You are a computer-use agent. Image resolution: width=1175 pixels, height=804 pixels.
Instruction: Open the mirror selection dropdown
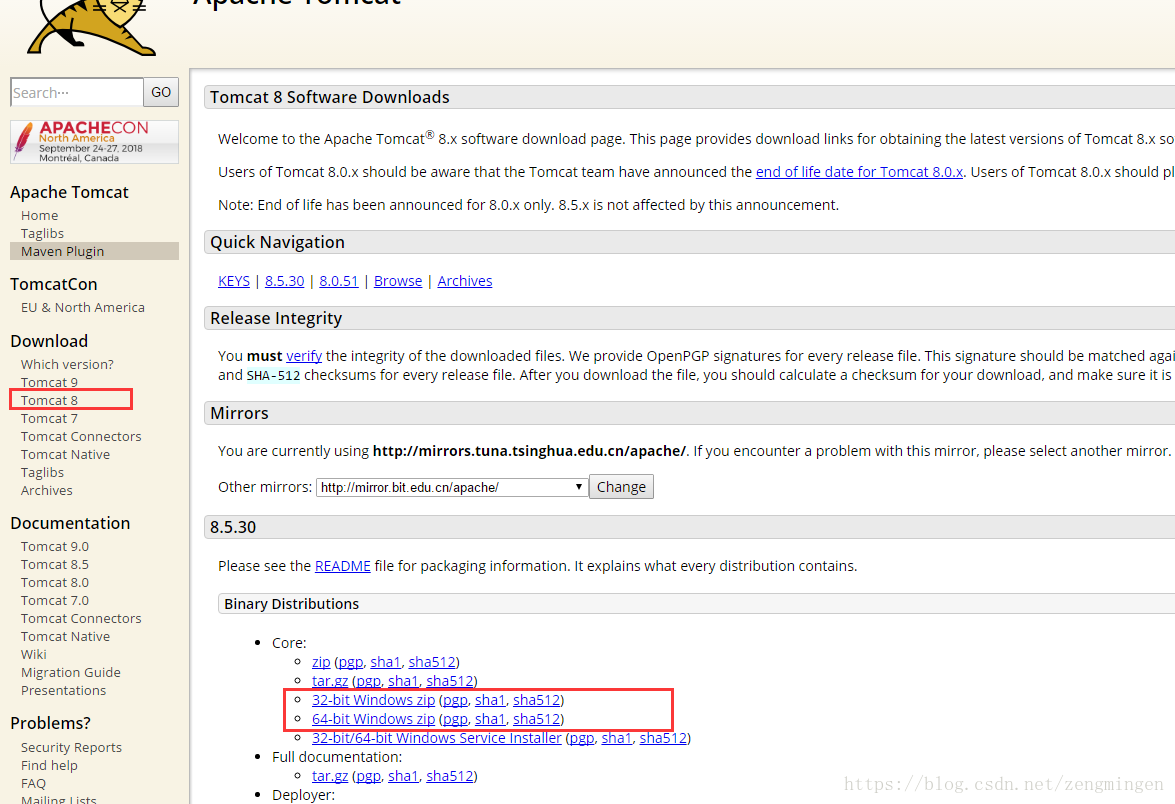click(x=452, y=487)
